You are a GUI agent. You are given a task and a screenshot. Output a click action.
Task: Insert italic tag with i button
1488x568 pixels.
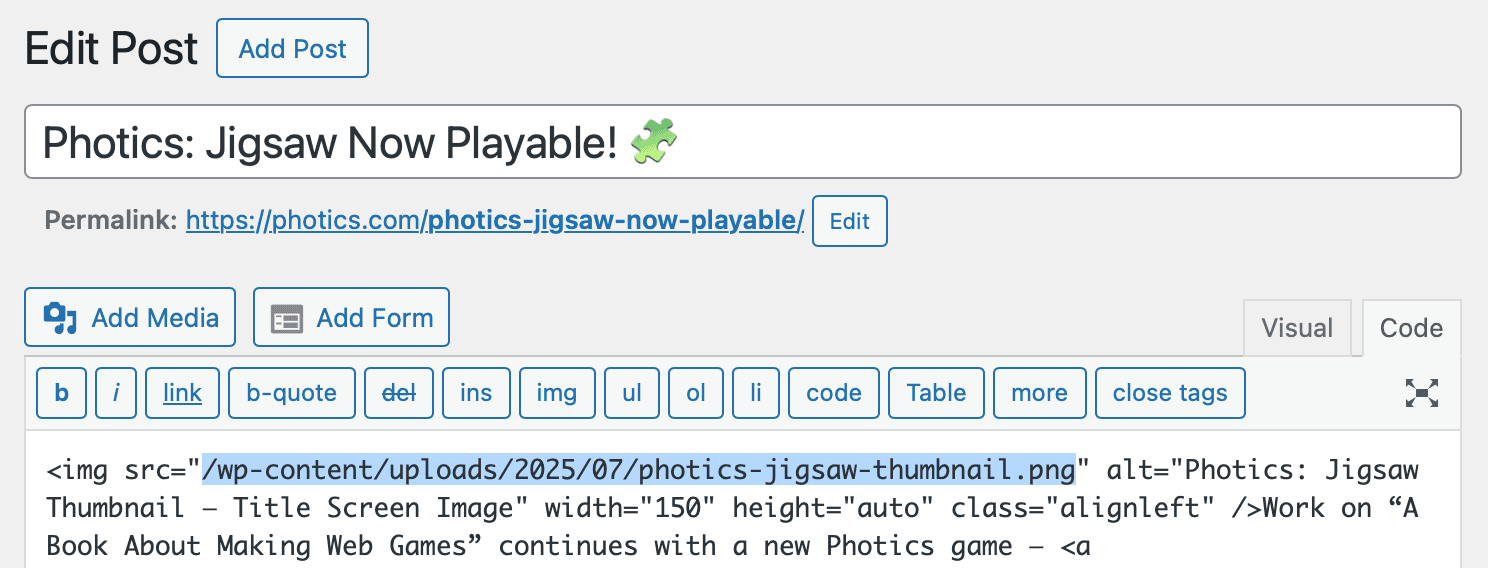tap(116, 393)
